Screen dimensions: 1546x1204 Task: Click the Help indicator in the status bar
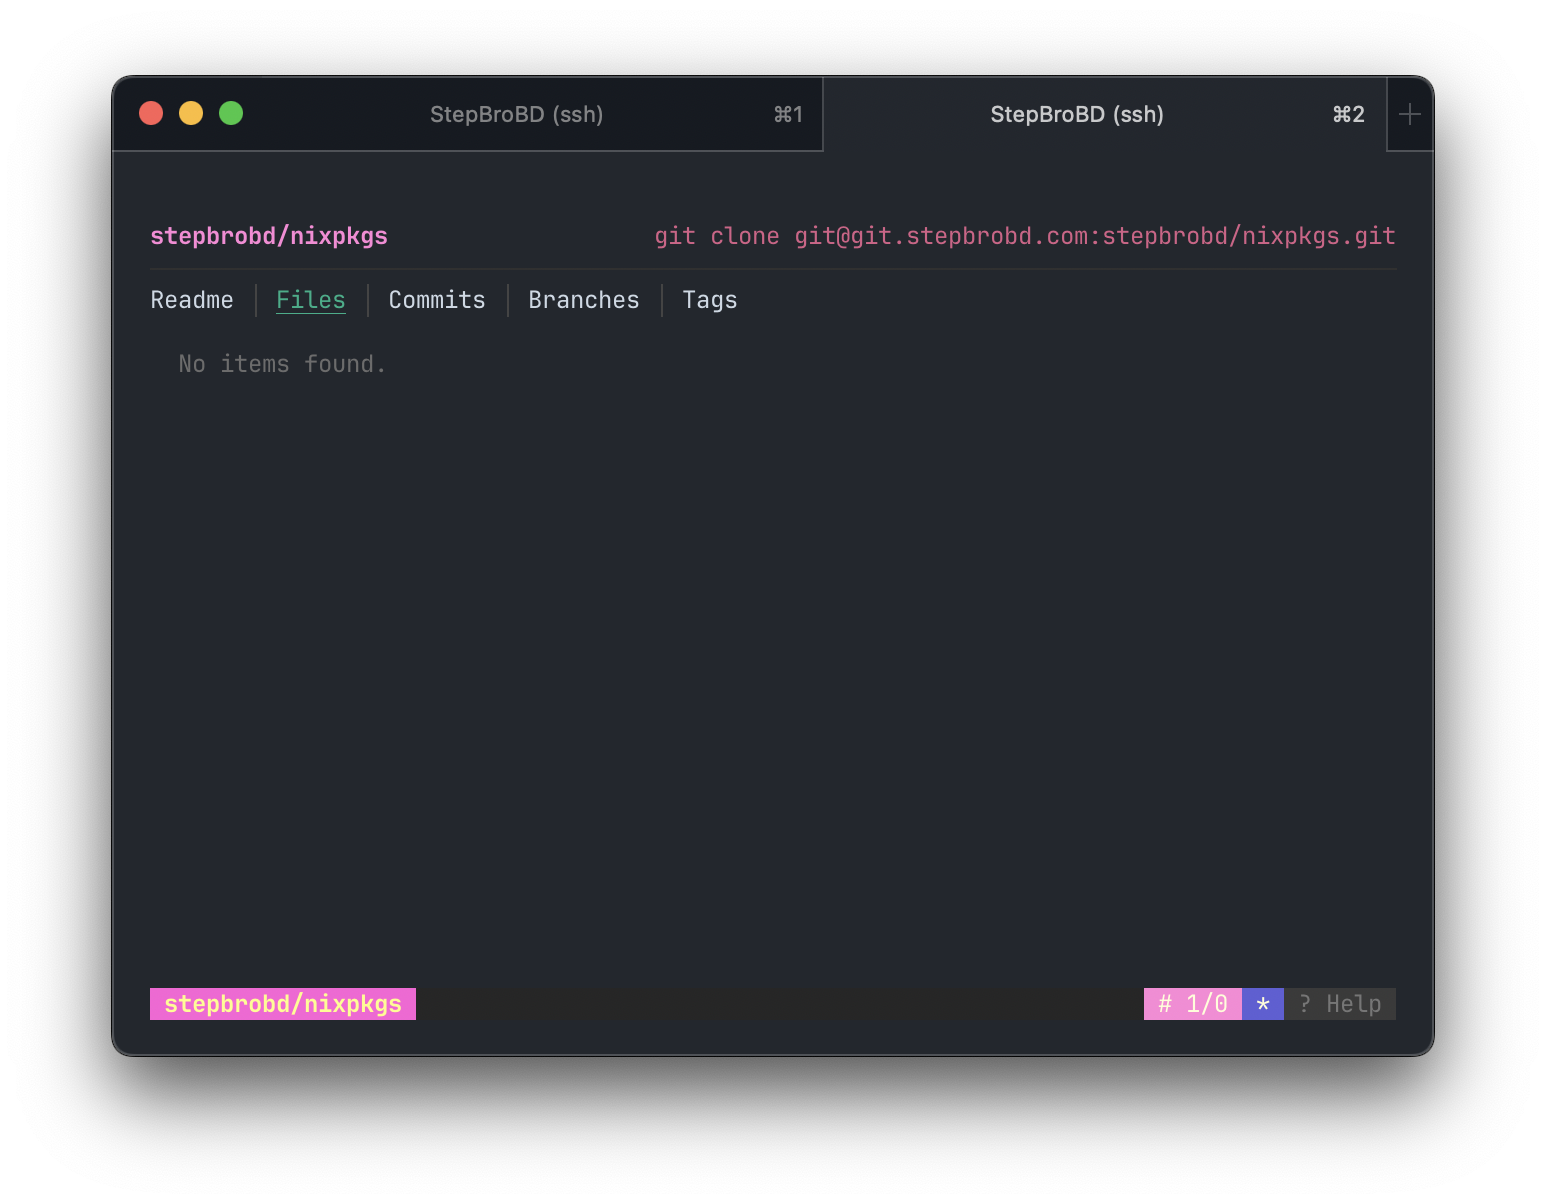1340,1003
